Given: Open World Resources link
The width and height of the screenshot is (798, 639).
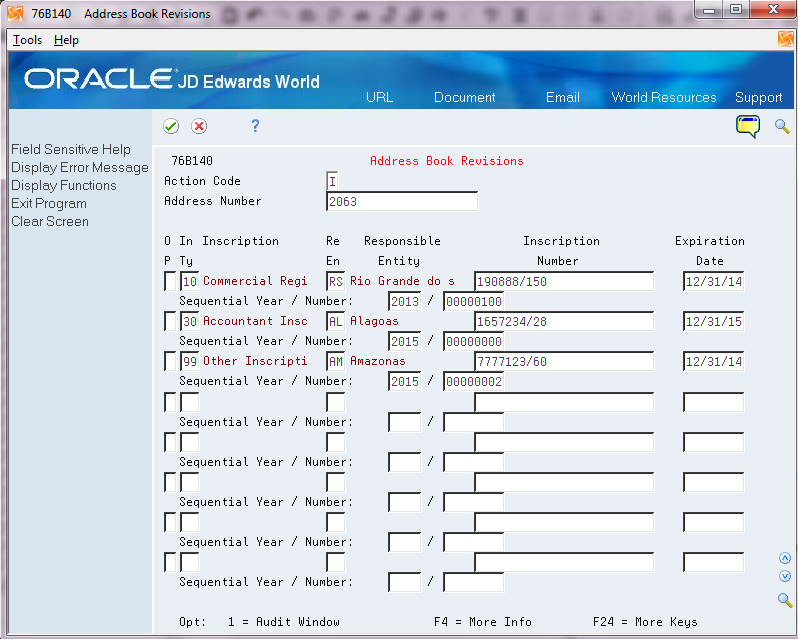Looking at the screenshot, I should tap(664, 97).
